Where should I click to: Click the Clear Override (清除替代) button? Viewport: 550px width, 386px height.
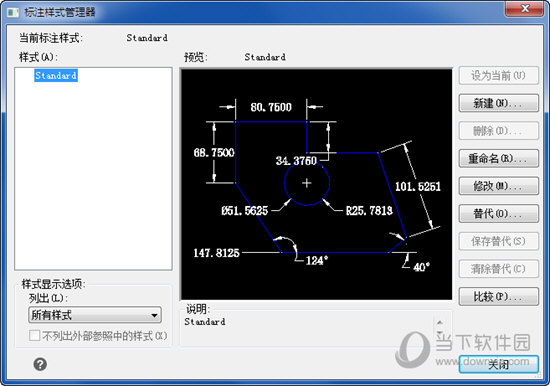[x=498, y=269]
